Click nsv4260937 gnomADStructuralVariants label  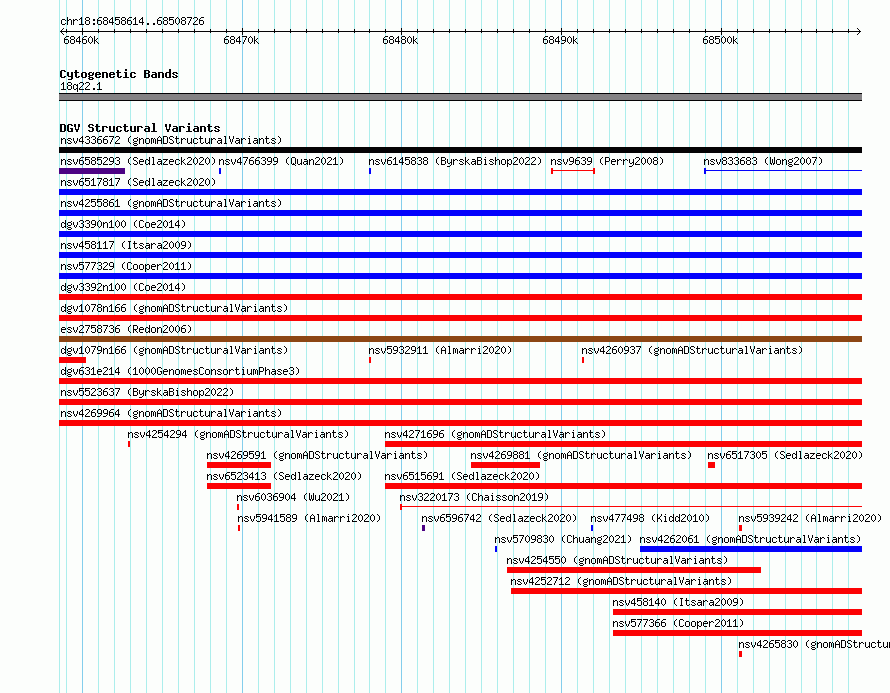pyautogui.click(x=692, y=350)
